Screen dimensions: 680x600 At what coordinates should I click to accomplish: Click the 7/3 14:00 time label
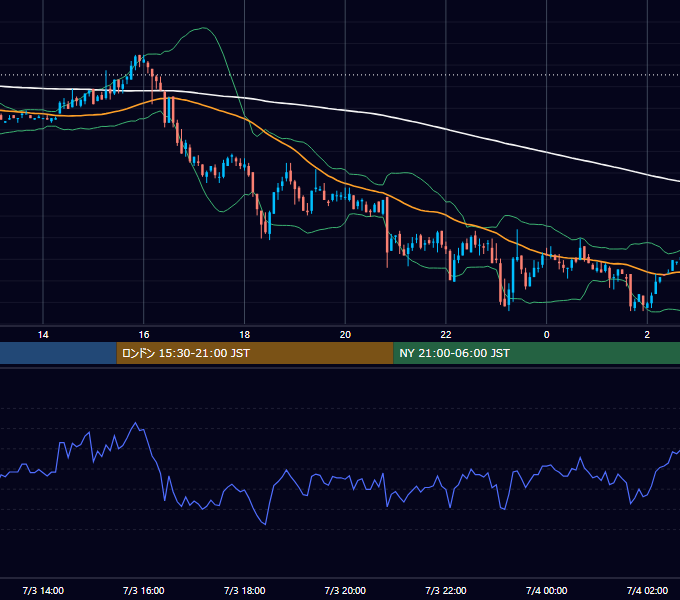pyautogui.click(x=43, y=590)
